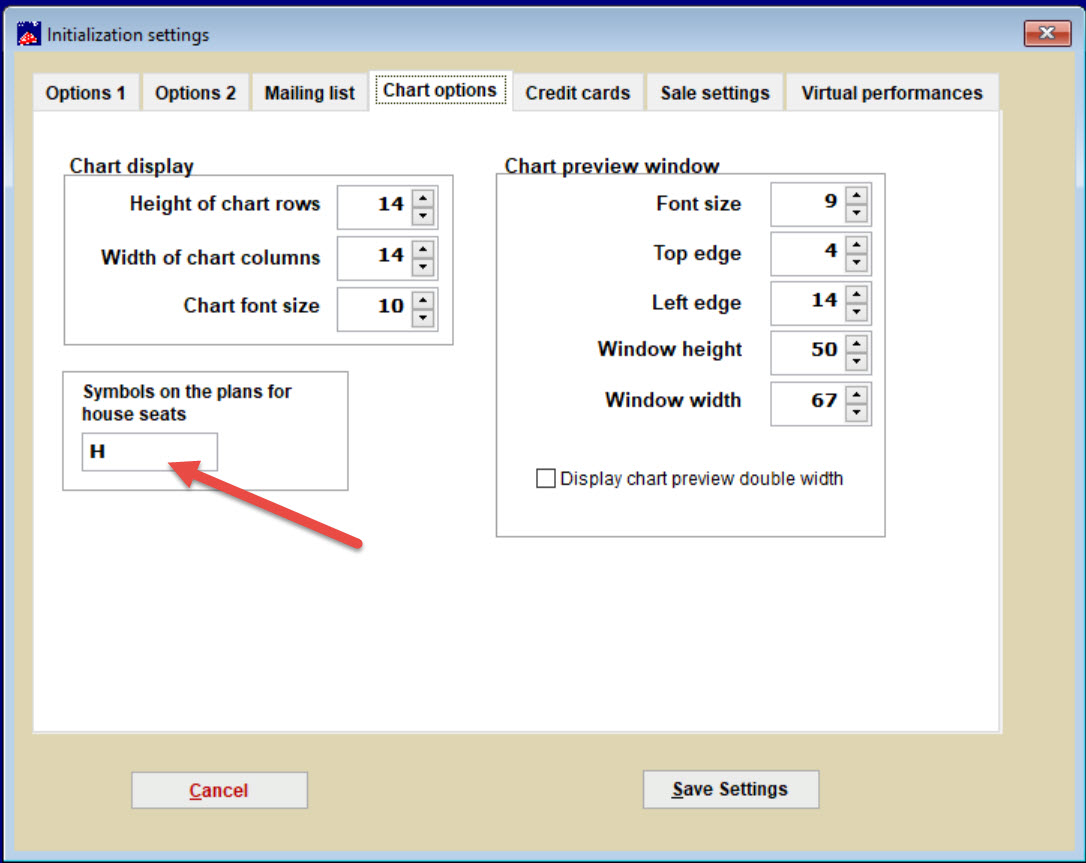Click the Window width number field
1086x863 pixels.
click(806, 402)
